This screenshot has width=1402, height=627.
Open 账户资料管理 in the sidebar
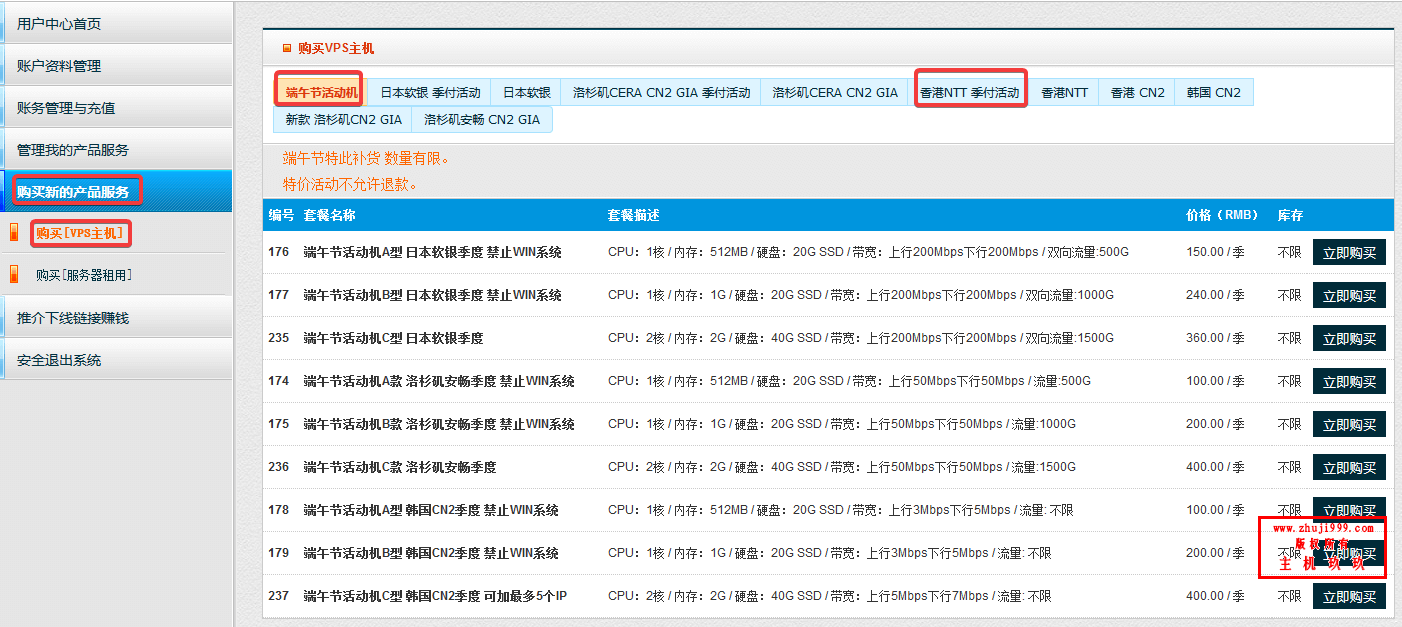pos(59,66)
